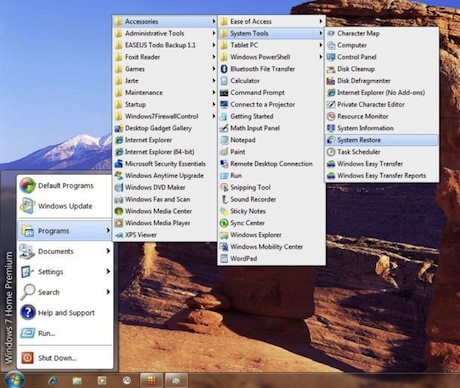This screenshot has height=388, width=460.
Task: Open Character Map icon in System Tools
Action: pyautogui.click(x=331, y=33)
